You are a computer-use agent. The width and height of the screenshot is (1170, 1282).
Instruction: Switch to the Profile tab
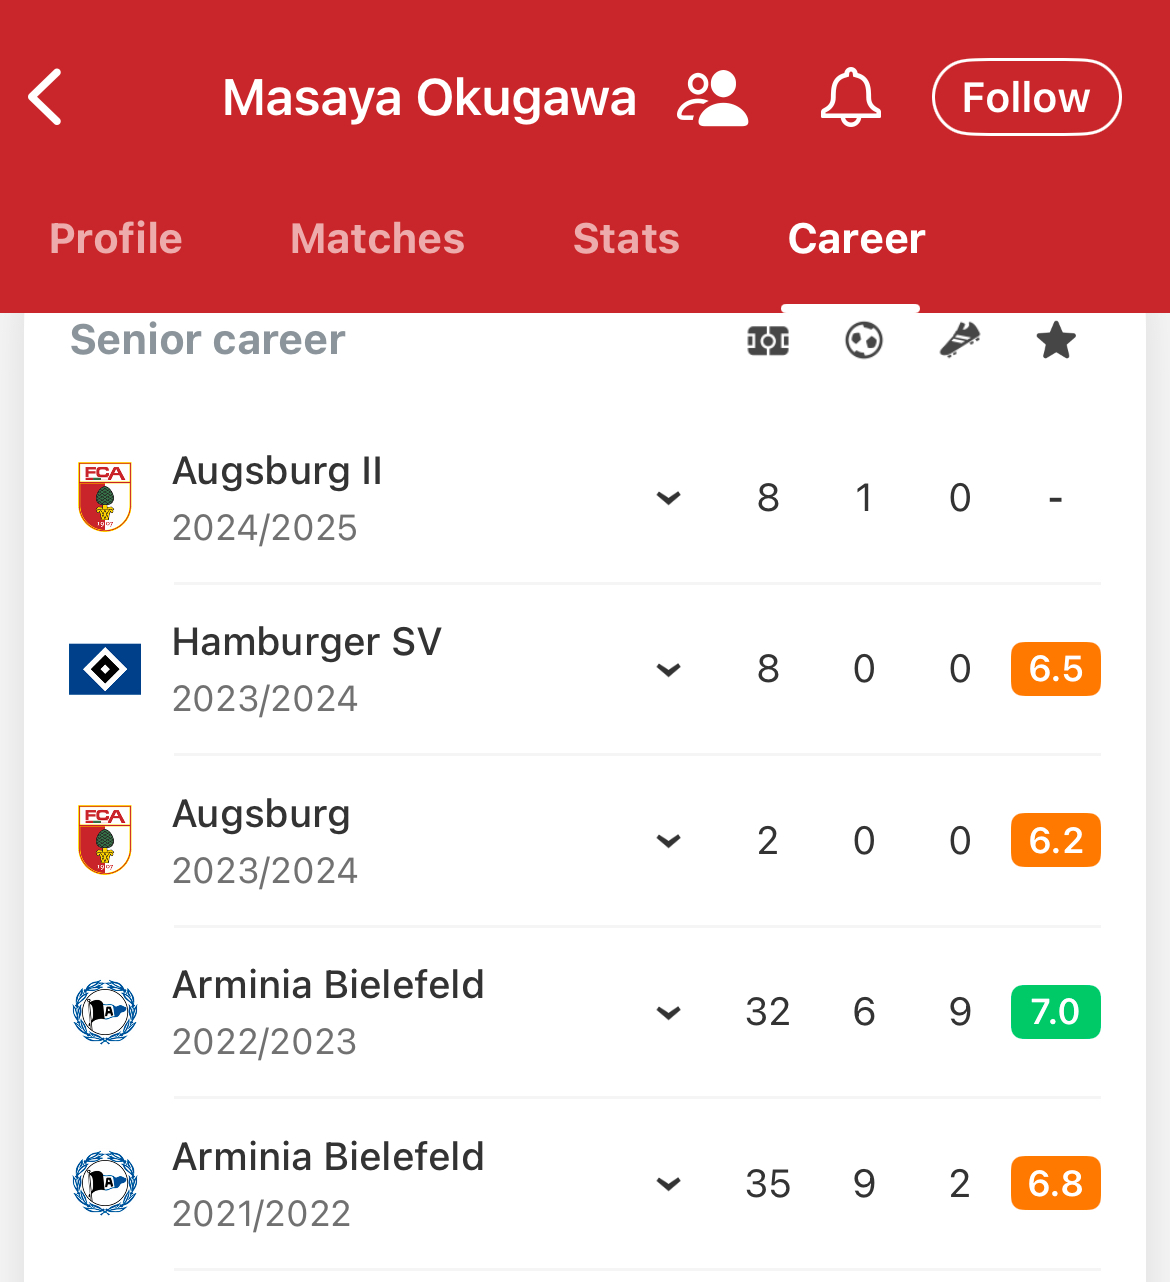pyautogui.click(x=116, y=239)
